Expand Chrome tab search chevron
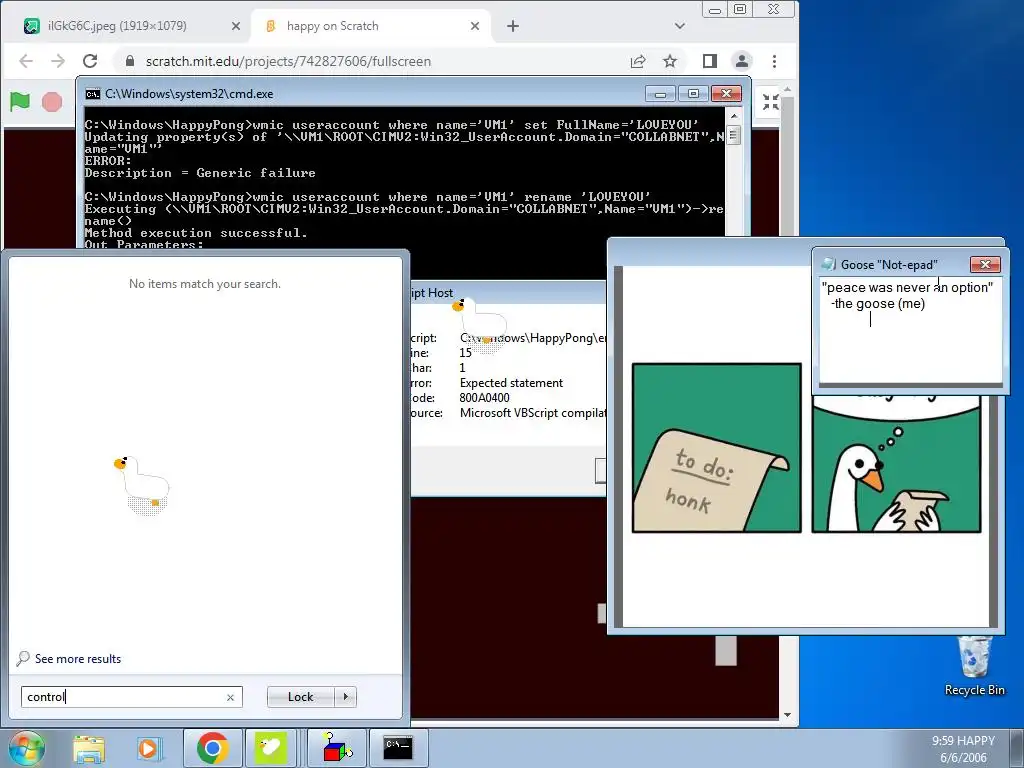This screenshot has height=768, width=1024. 680,26
